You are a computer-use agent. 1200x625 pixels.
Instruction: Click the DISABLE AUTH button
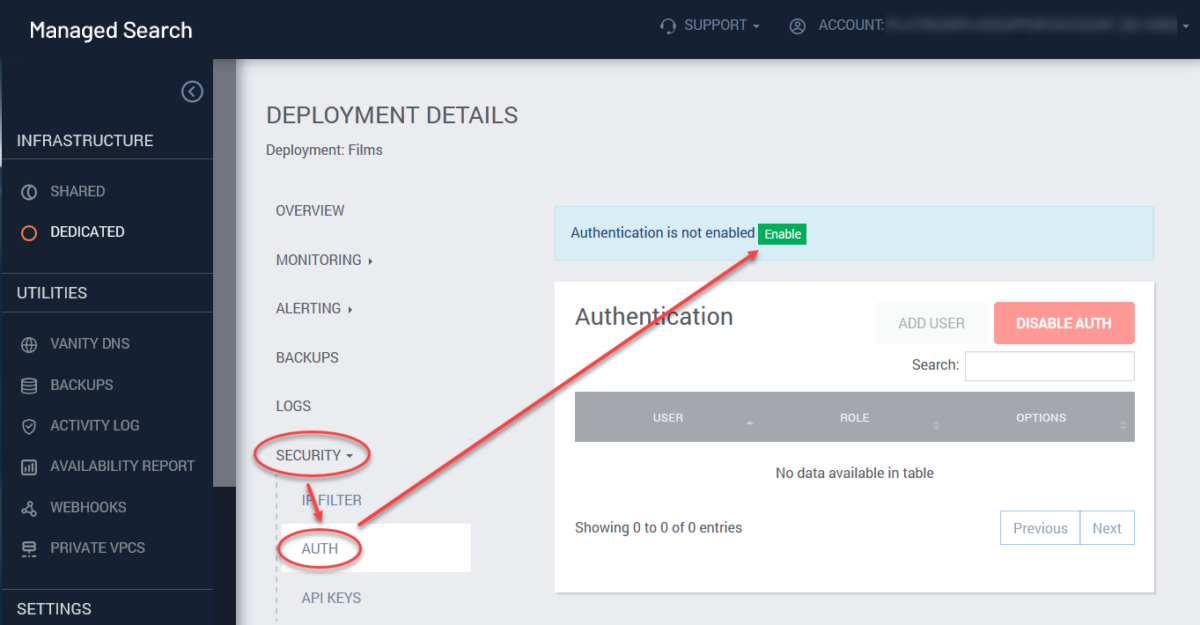point(1064,323)
